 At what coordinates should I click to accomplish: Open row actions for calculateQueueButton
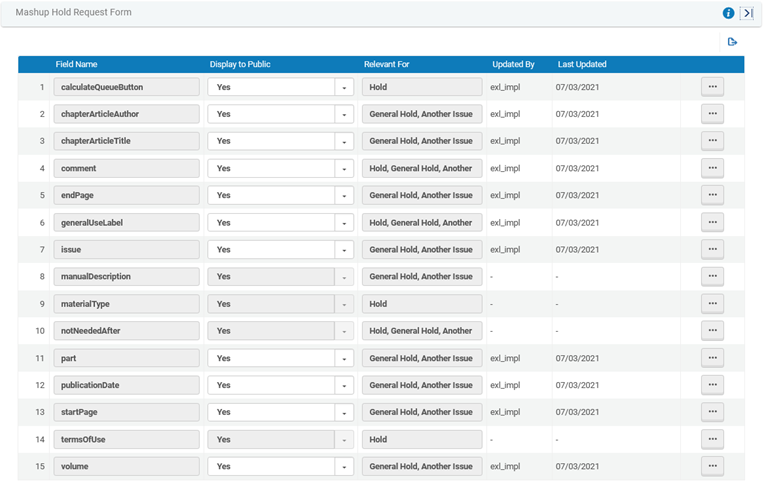(x=712, y=87)
